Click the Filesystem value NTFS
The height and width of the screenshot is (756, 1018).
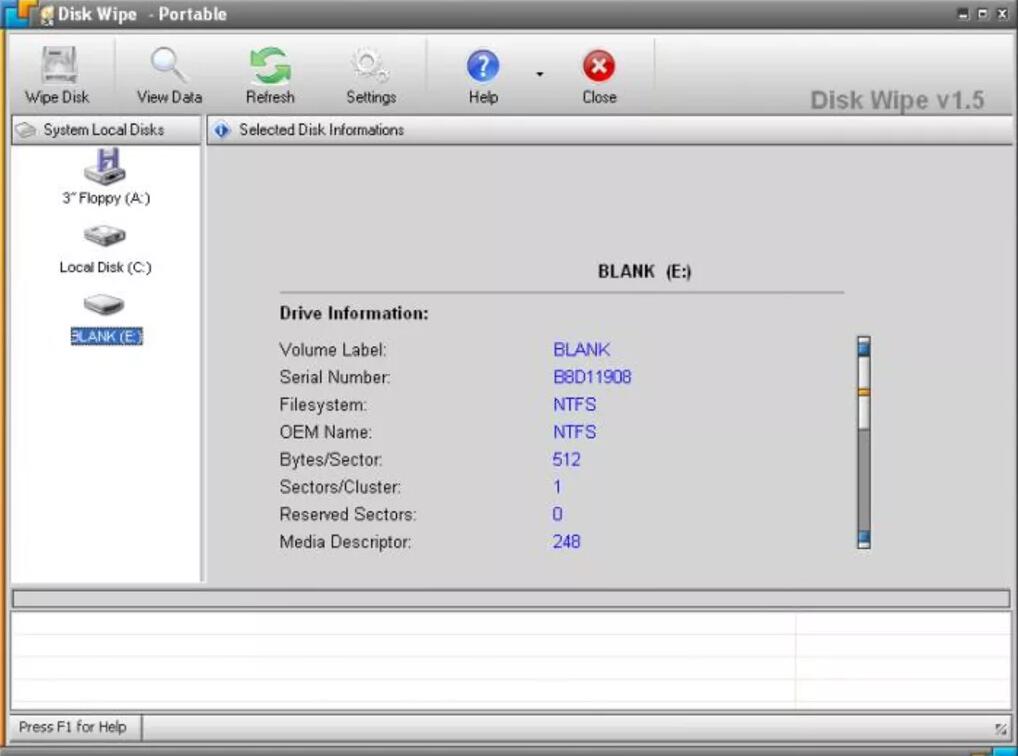(575, 405)
